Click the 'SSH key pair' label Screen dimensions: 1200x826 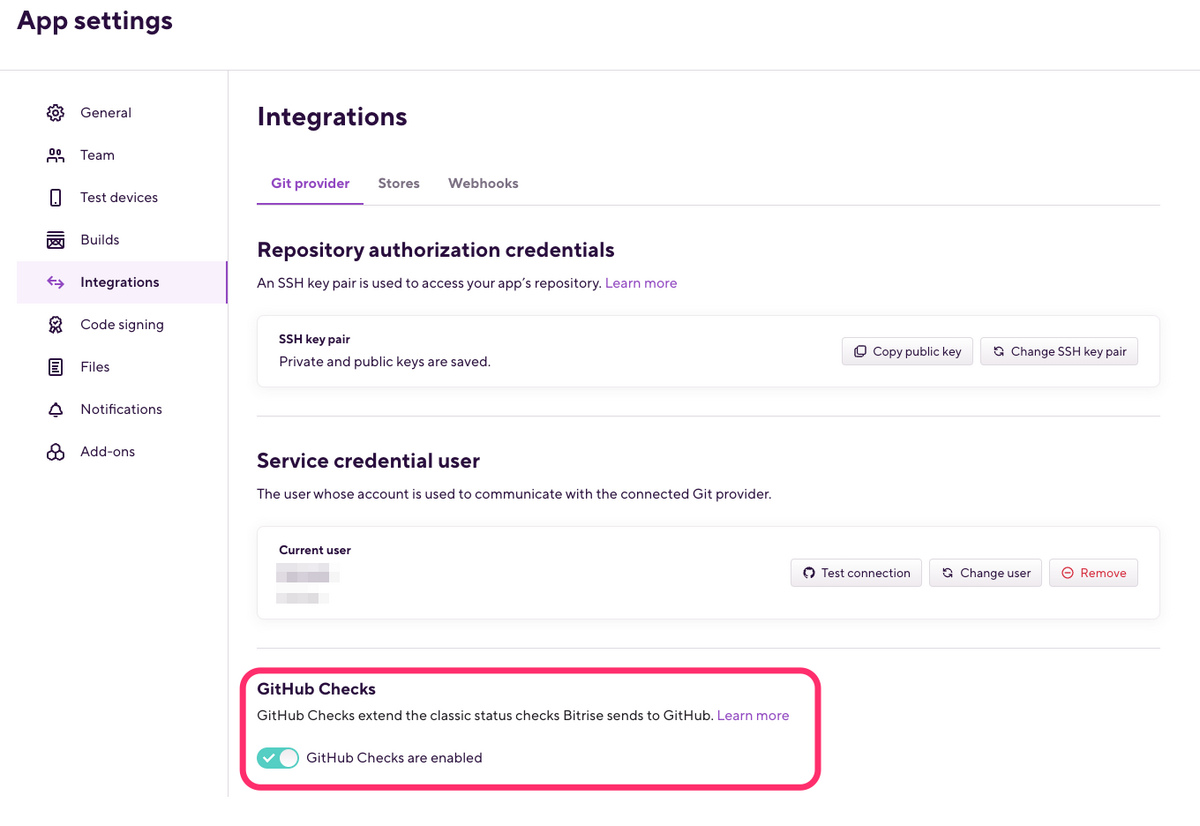click(x=314, y=340)
